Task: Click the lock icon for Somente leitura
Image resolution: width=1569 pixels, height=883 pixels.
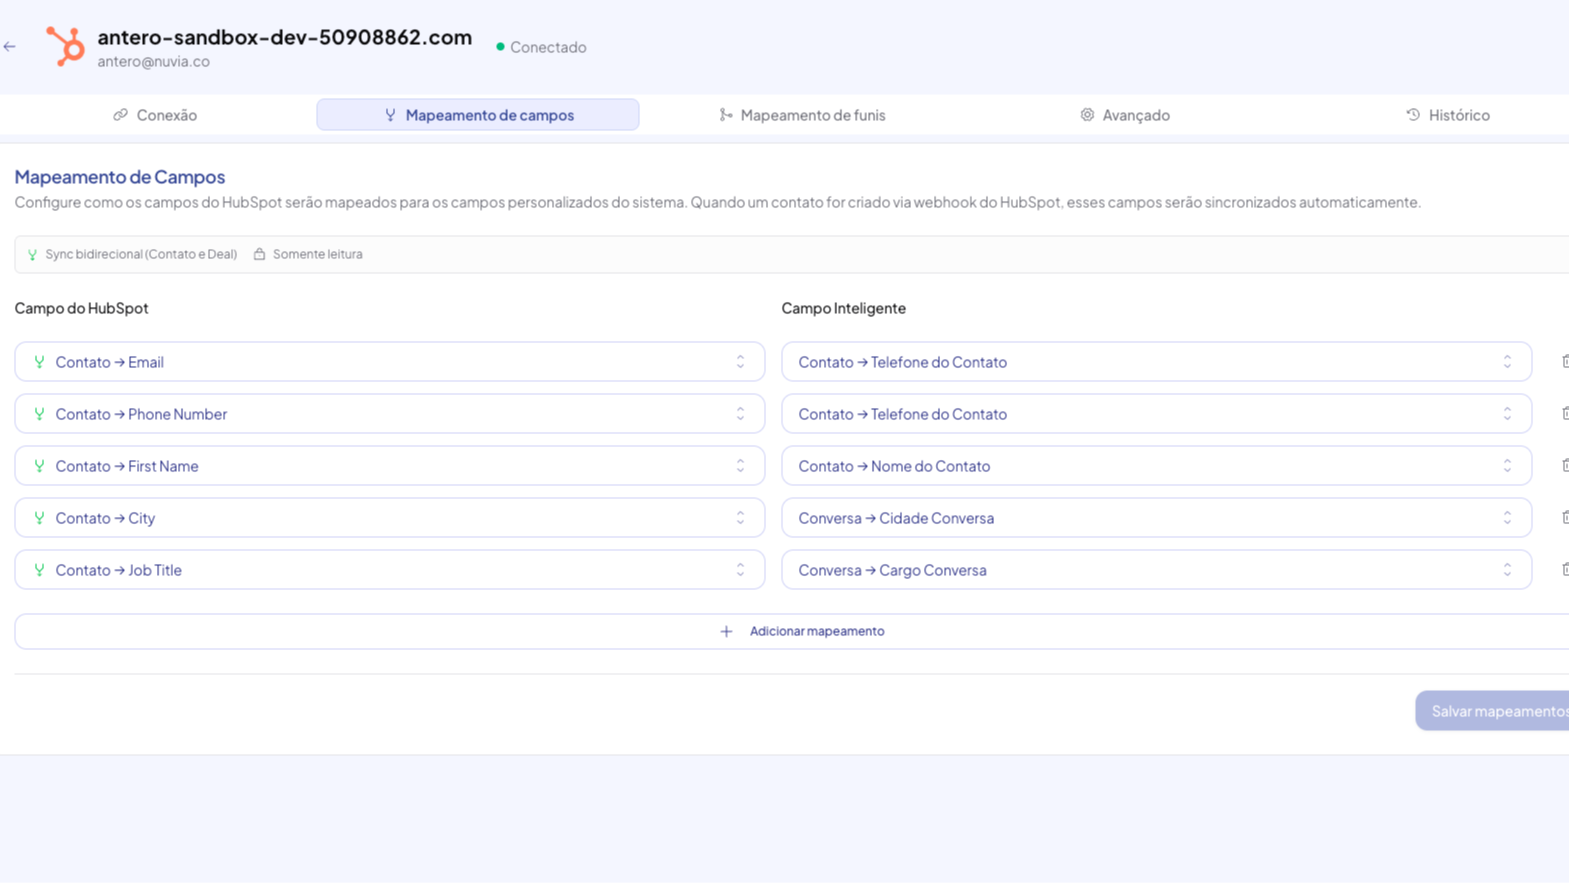Action: pyautogui.click(x=259, y=254)
